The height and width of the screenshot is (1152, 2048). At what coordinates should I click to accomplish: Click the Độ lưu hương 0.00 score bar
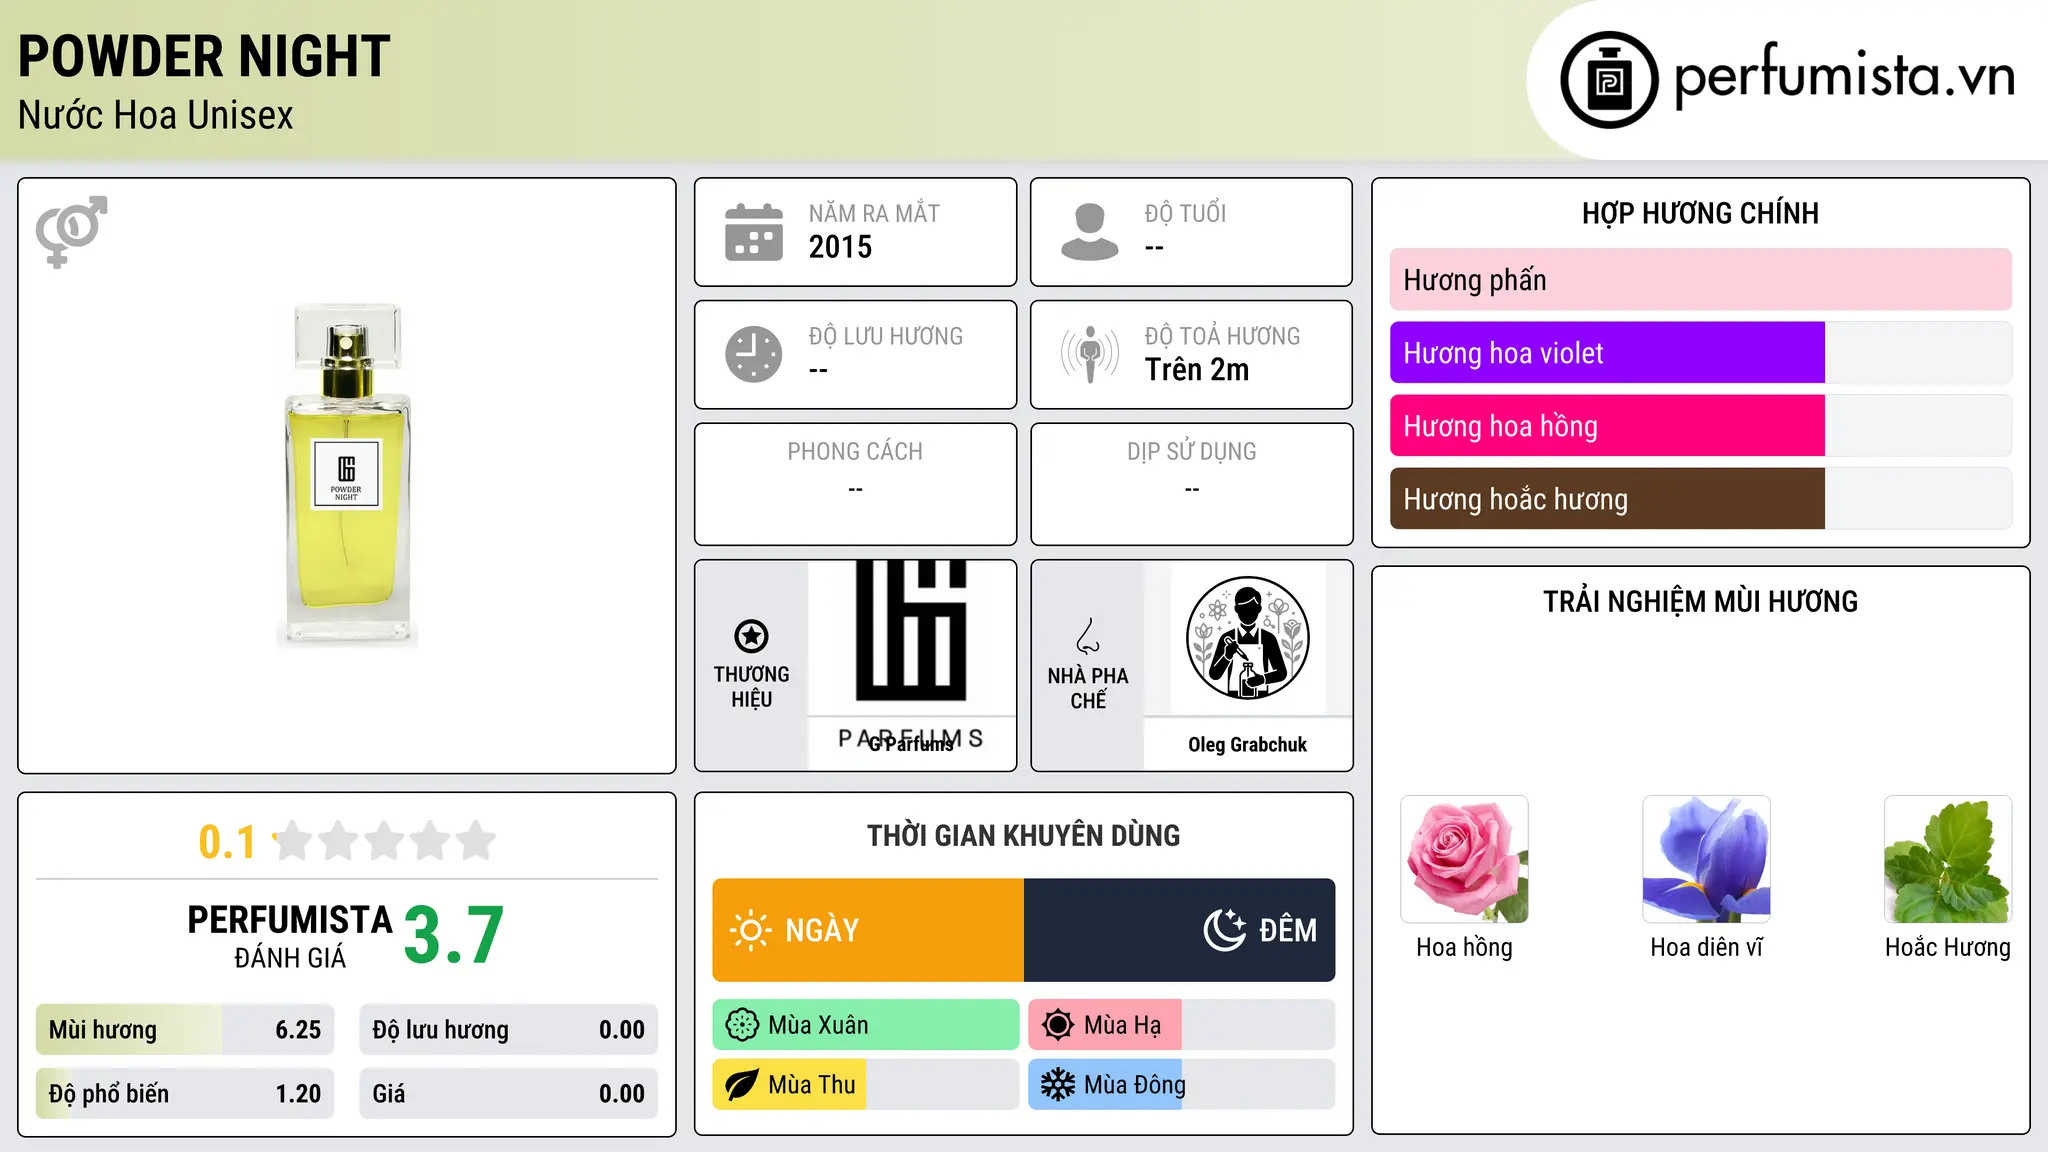(x=508, y=1030)
